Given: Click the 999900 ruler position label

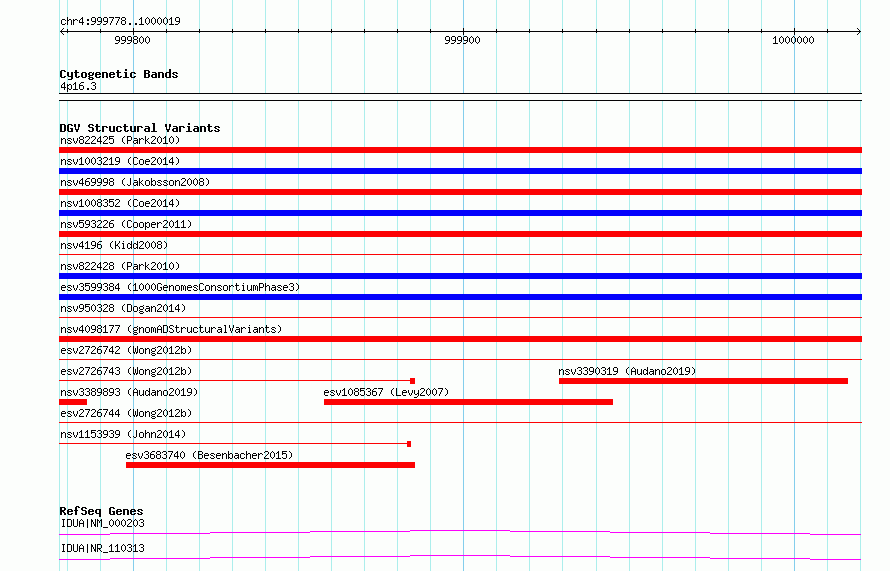Looking at the screenshot, I should pos(462,40).
